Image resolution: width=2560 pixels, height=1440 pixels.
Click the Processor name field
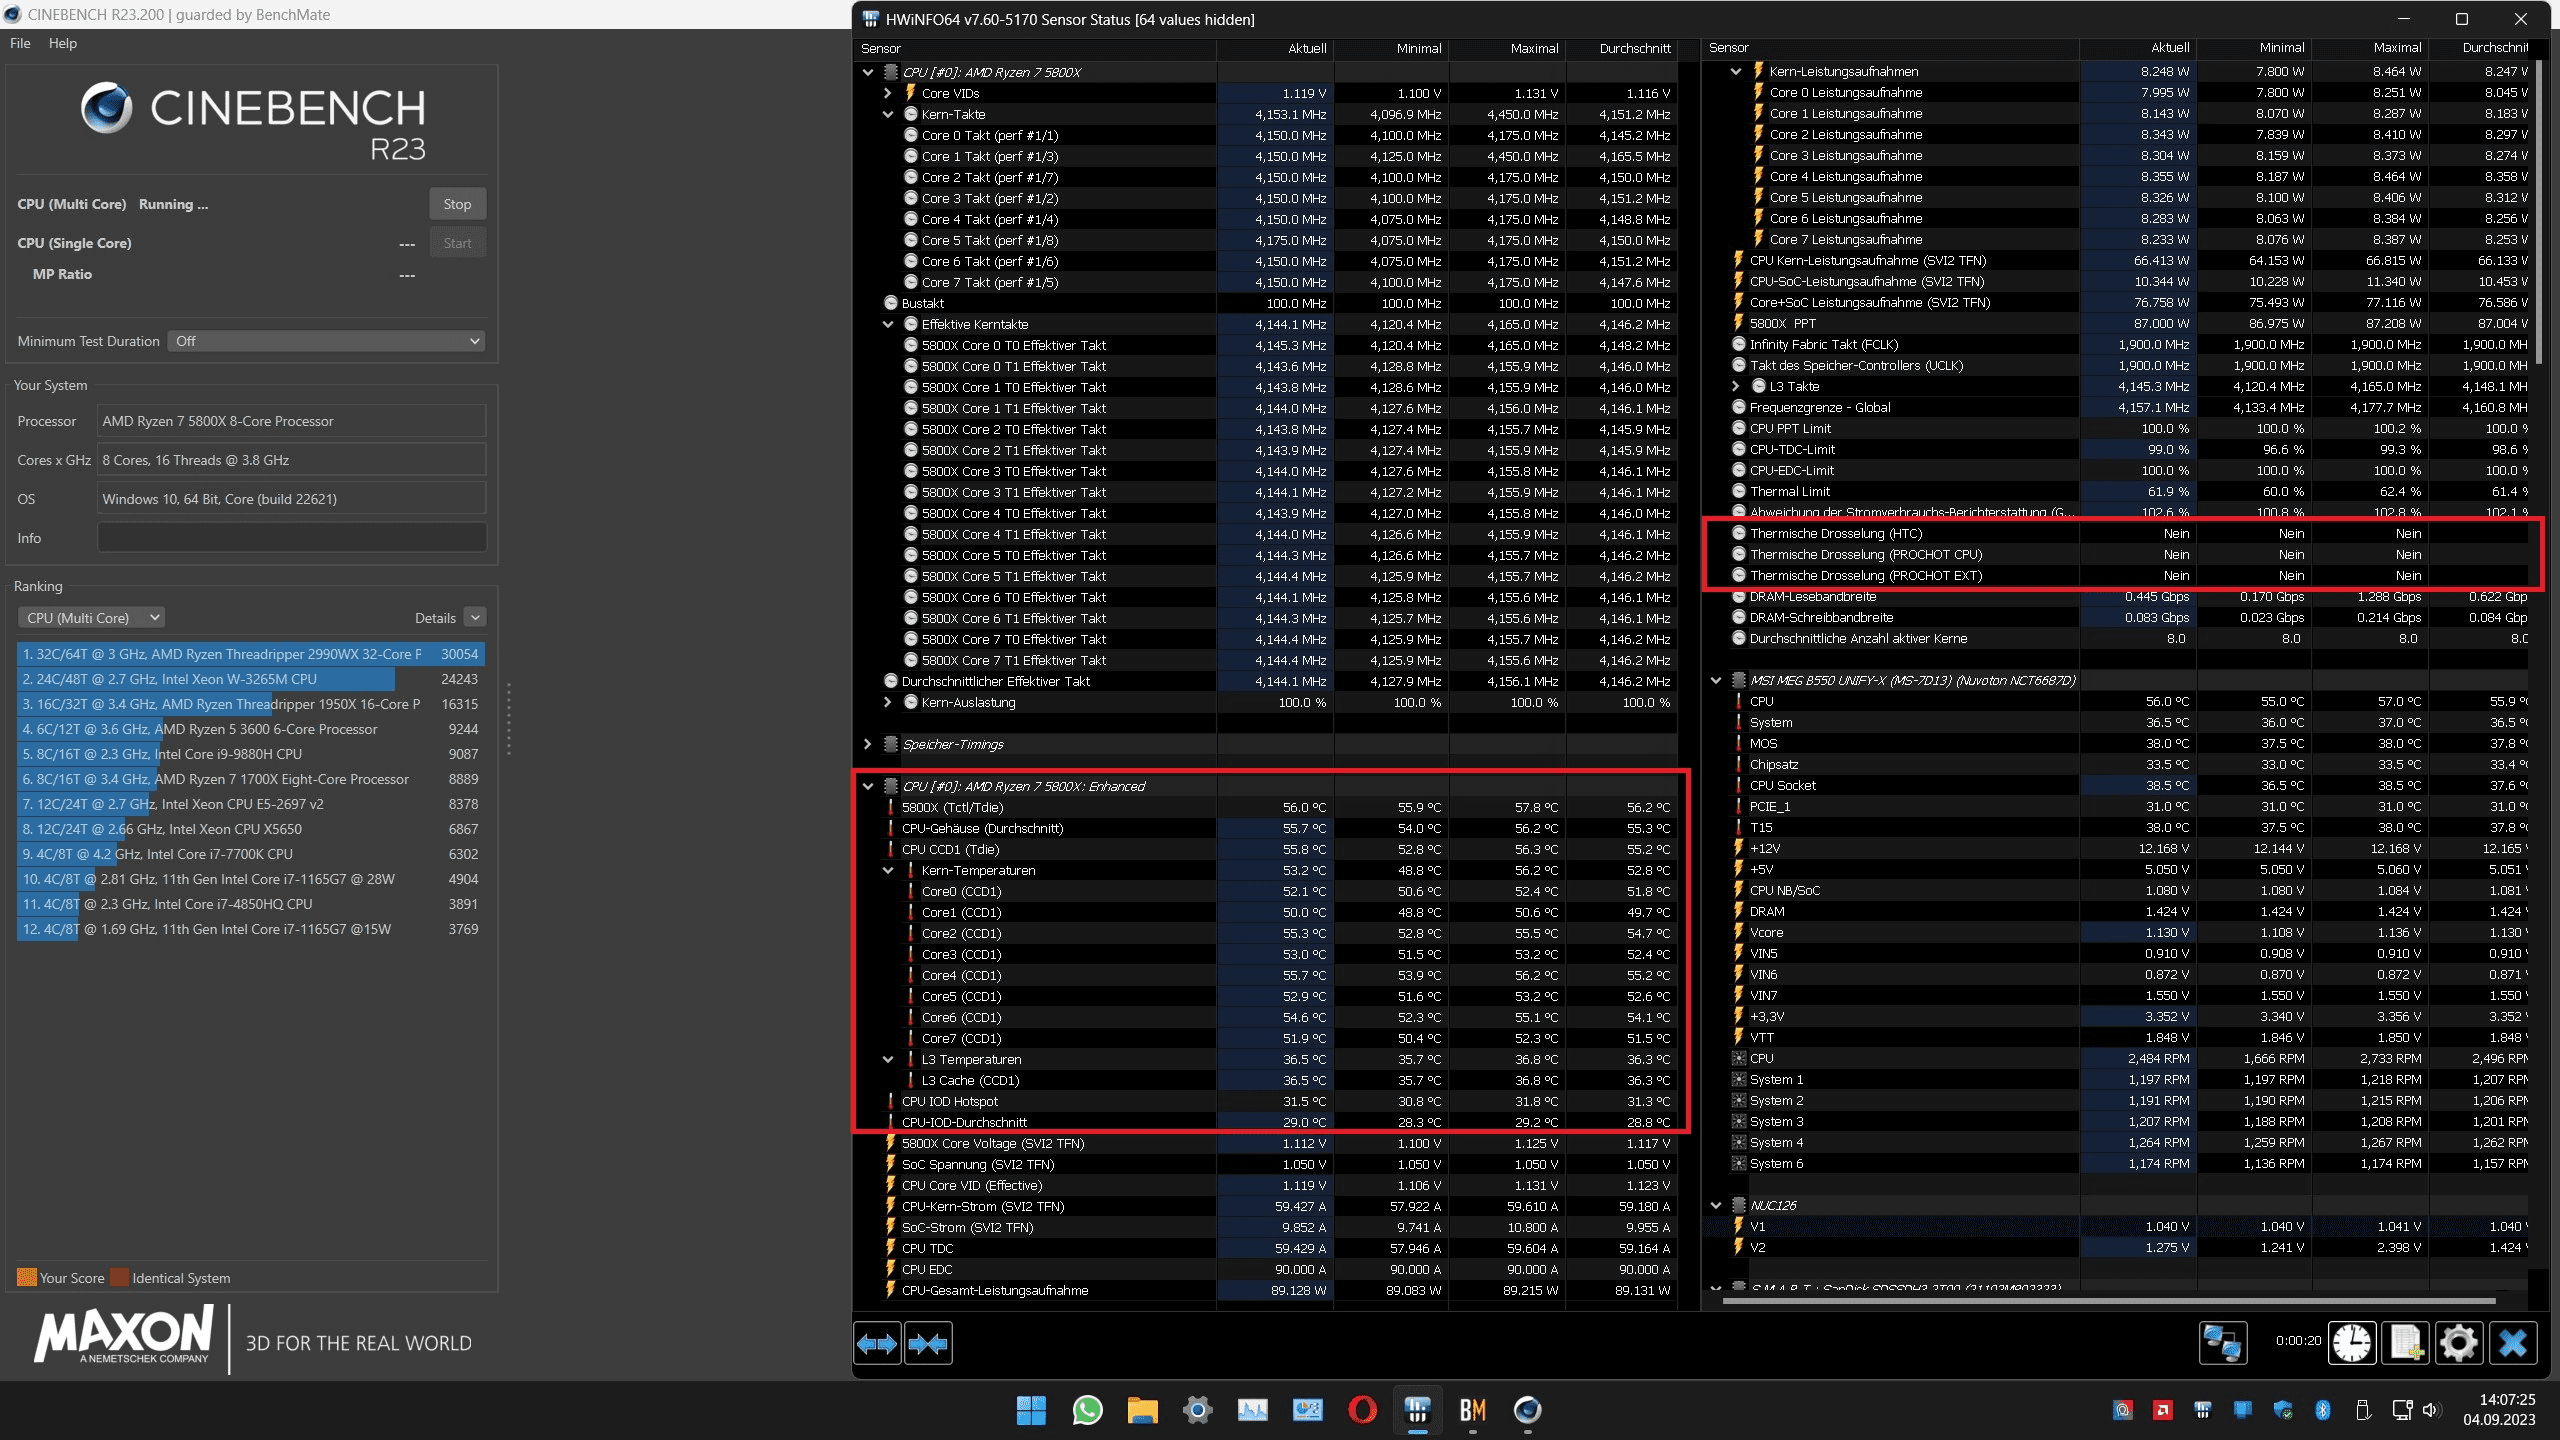pos(292,421)
